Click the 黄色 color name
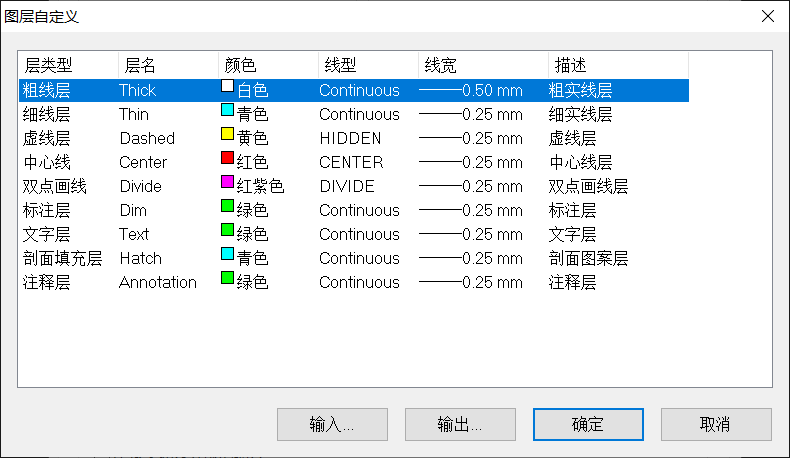 pos(252,138)
